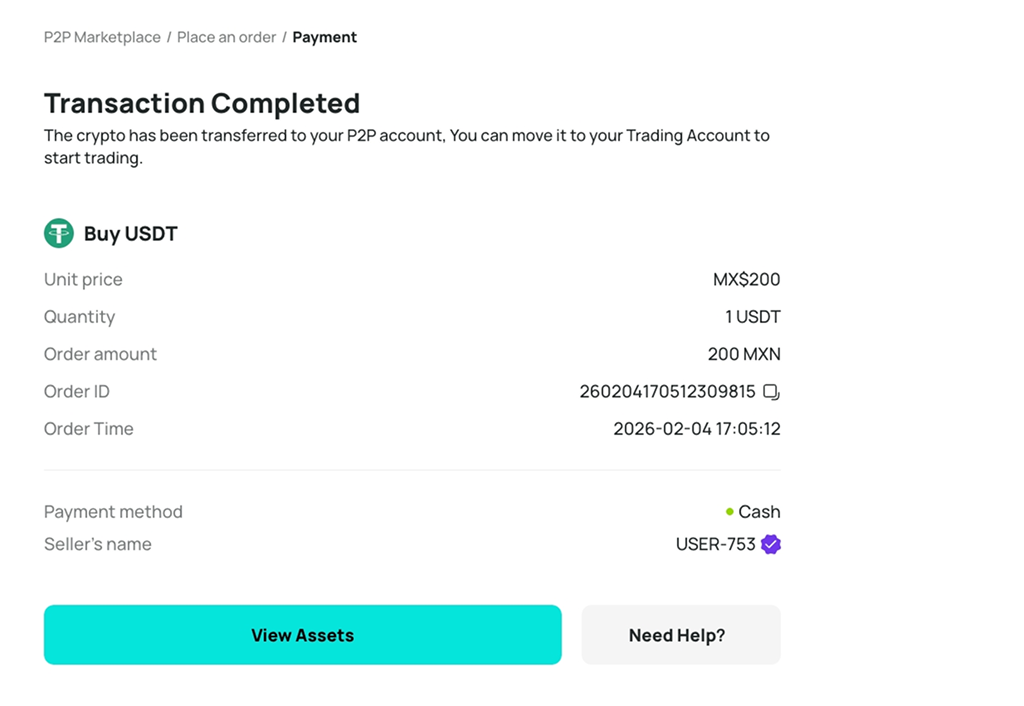The height and width of the screenshot is (706, 1024).
Task: Select the Order ID number 260204170512309815
Action: (667, 391)
